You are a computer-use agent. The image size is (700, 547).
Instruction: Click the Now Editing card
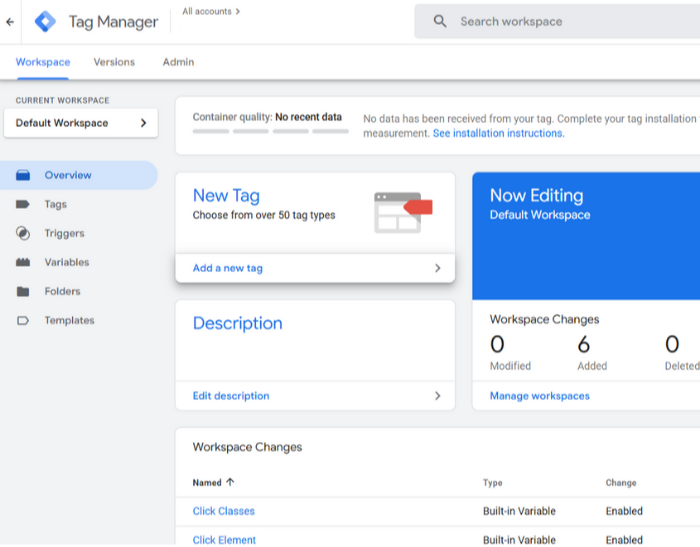pyautogui.click(x=586, y=236)
